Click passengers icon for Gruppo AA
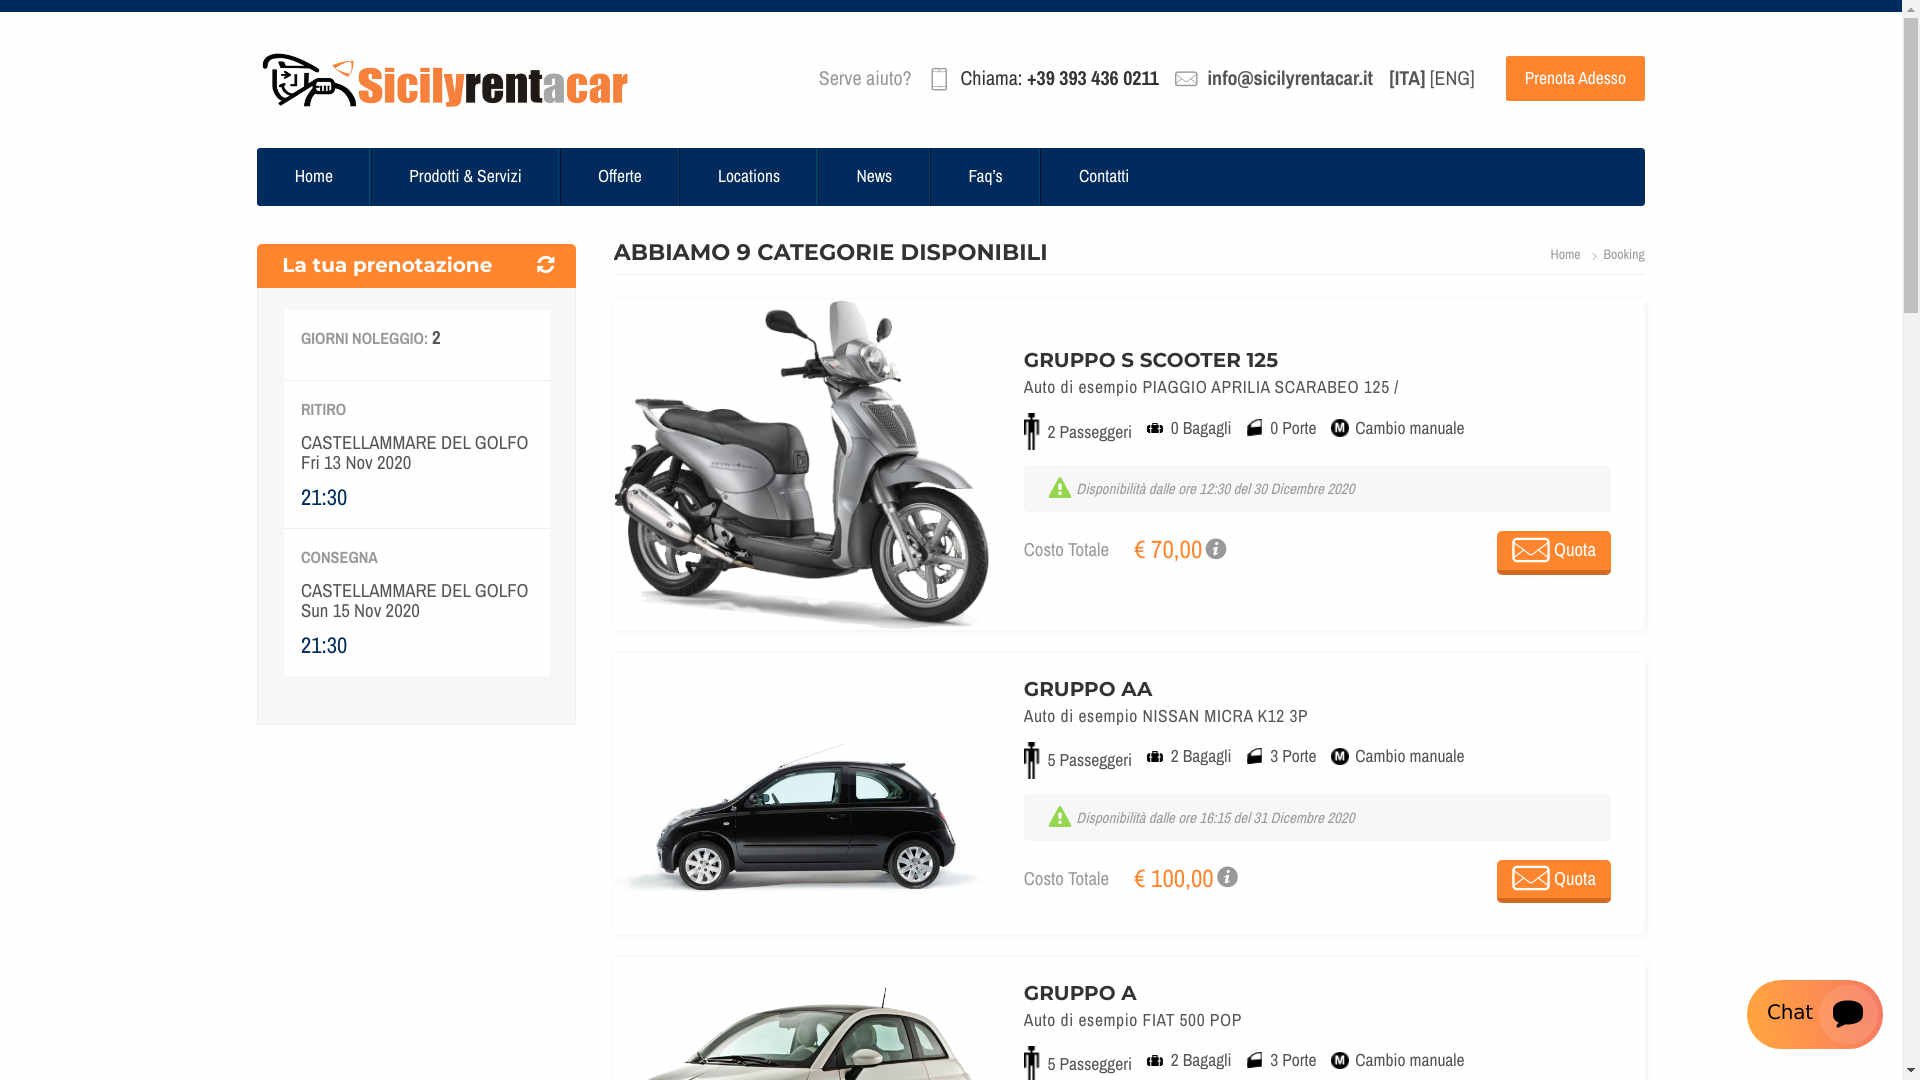This screenshot has width=1920, height=1080. (x=1032, y=760)
